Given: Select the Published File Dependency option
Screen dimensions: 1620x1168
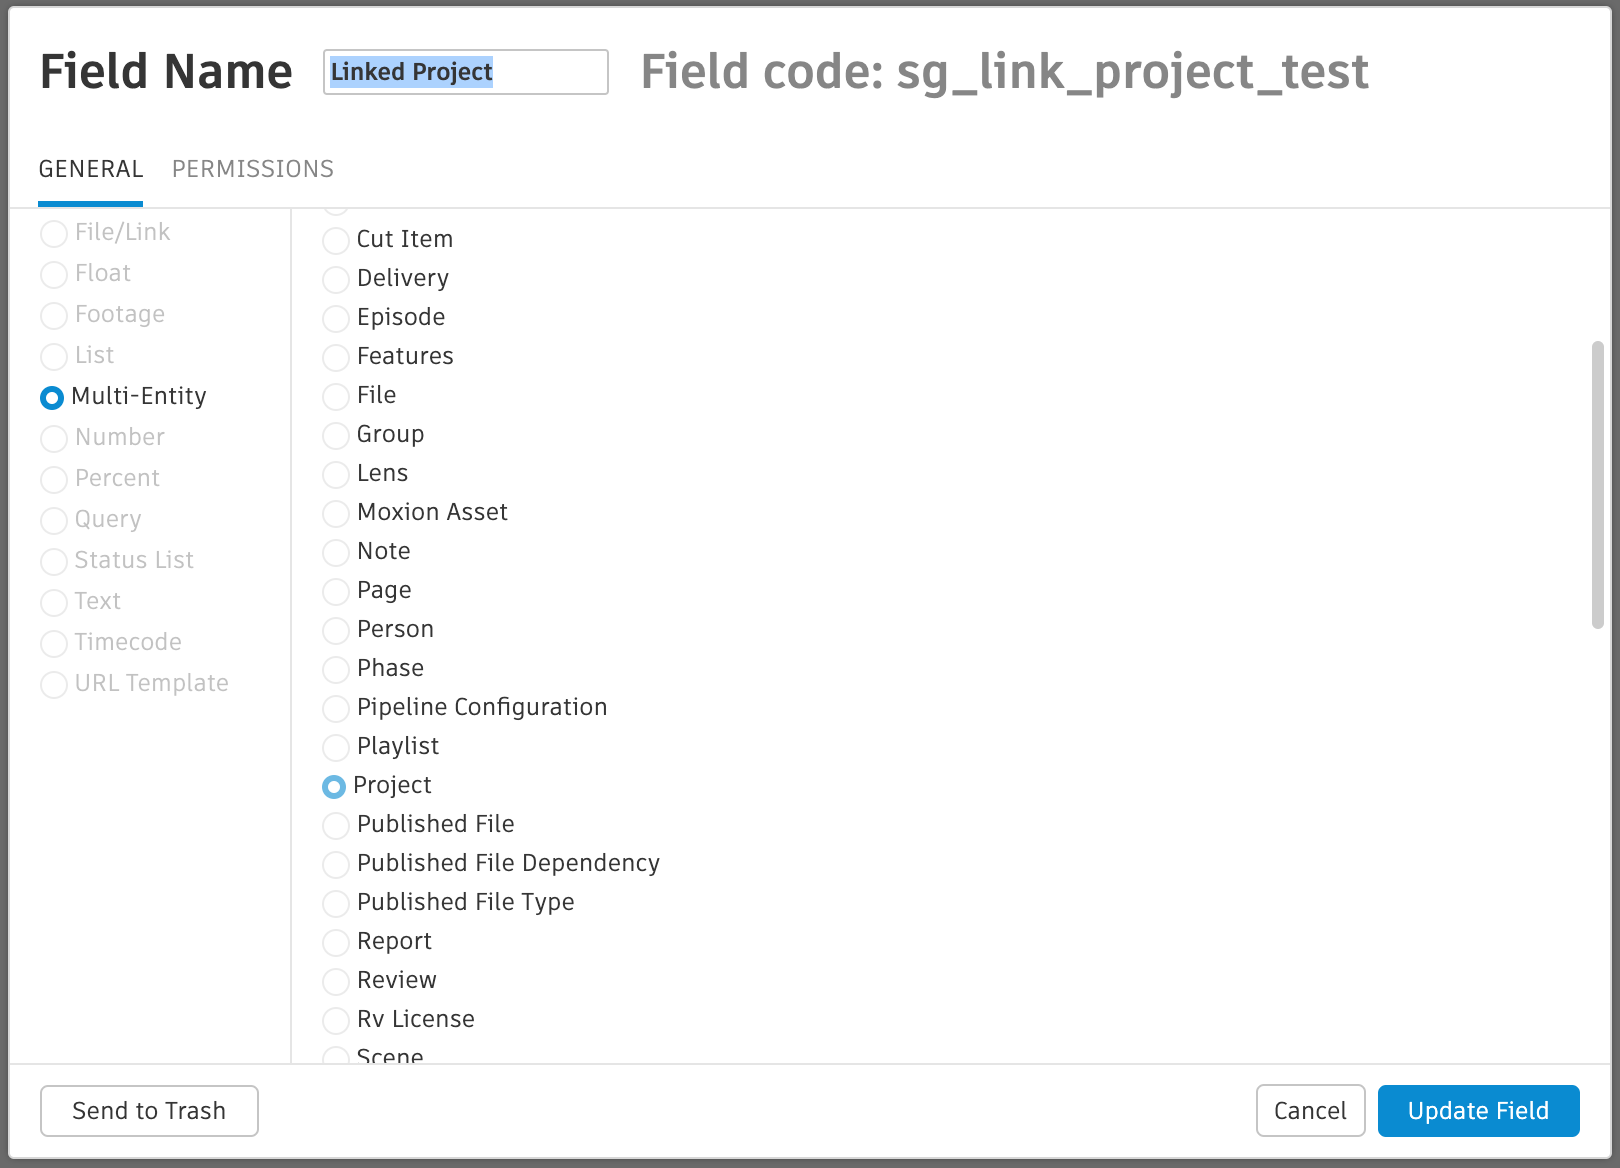Looking at the screenshot, I should pyautogui.click(x=336, y=865).
